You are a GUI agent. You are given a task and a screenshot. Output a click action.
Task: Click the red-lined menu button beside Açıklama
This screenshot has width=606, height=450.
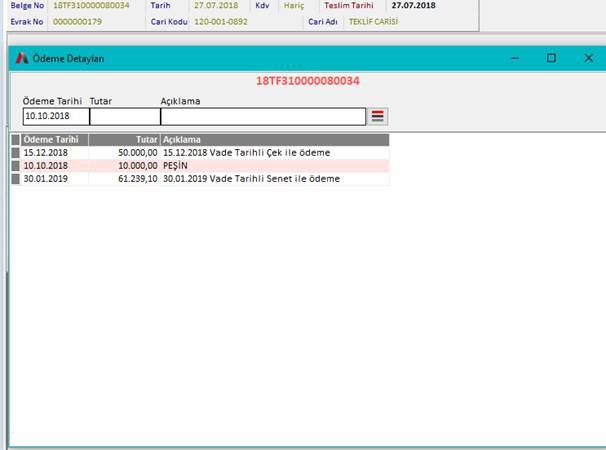(377, 116)
